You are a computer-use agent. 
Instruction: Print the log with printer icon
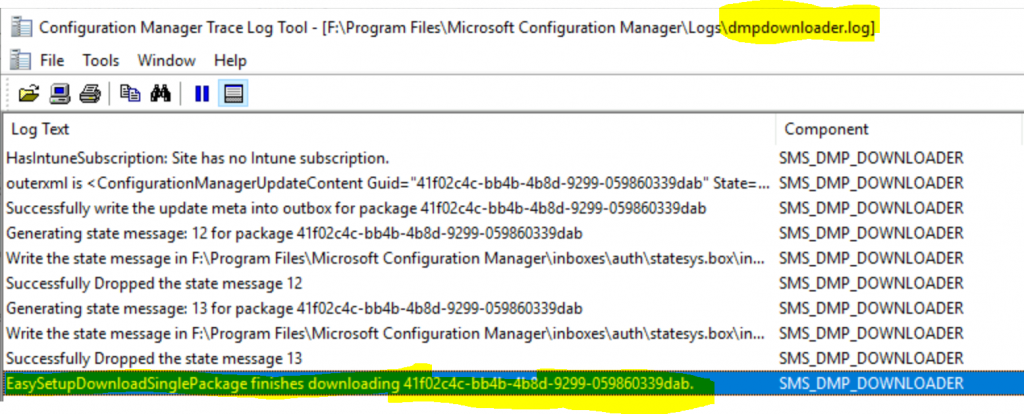click(89, 94)
